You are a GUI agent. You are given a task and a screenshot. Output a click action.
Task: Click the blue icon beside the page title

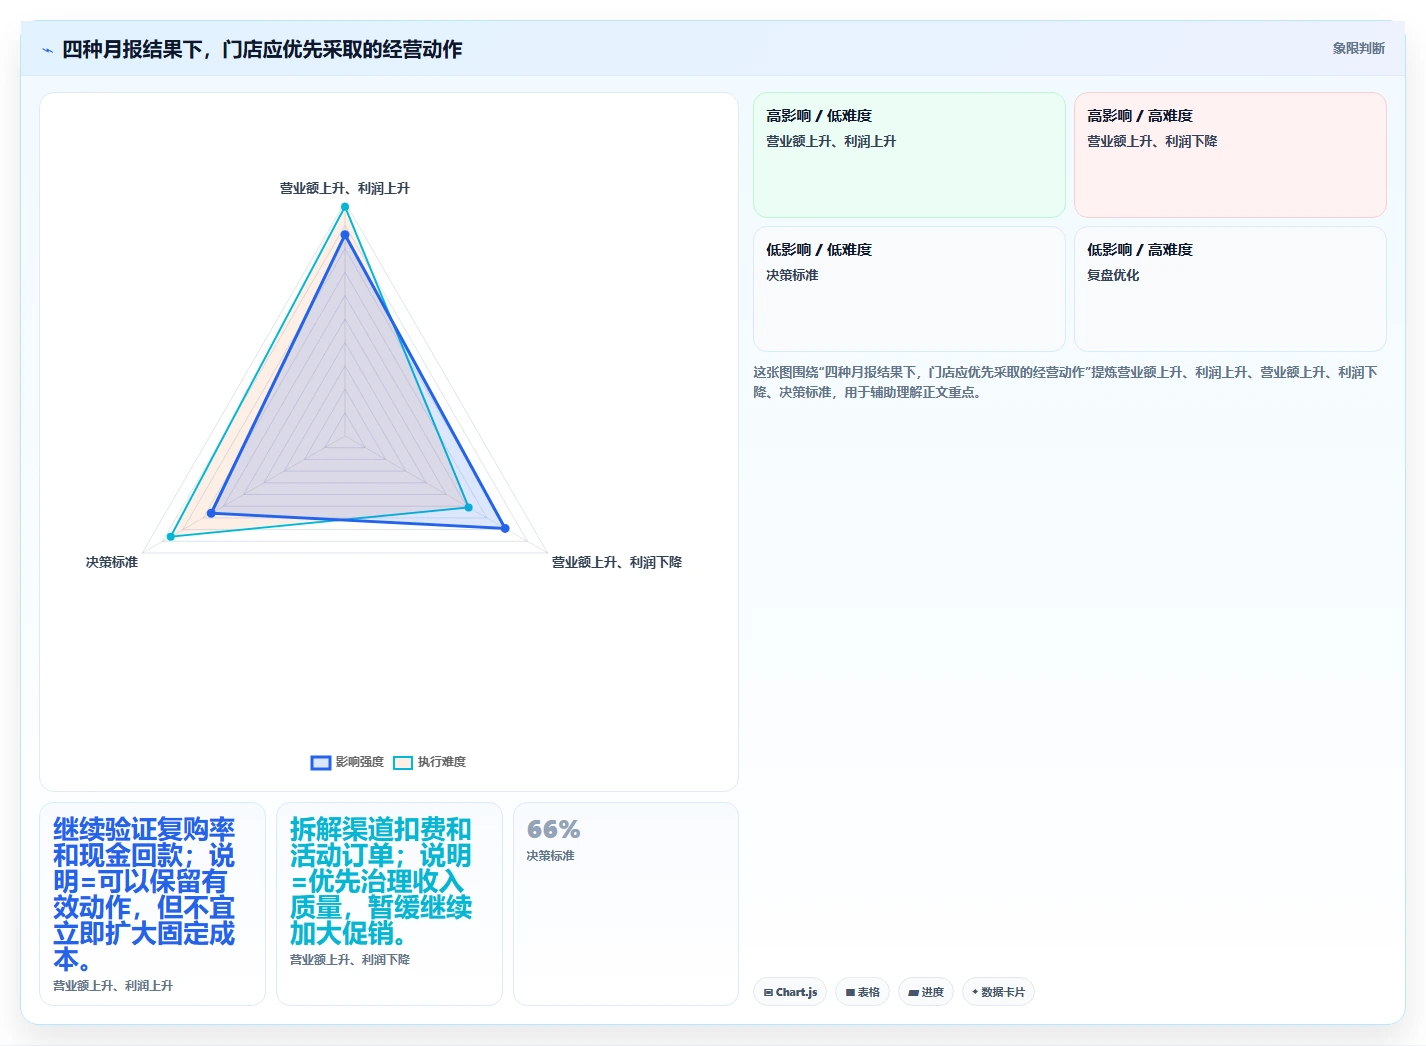pos(47,50)
